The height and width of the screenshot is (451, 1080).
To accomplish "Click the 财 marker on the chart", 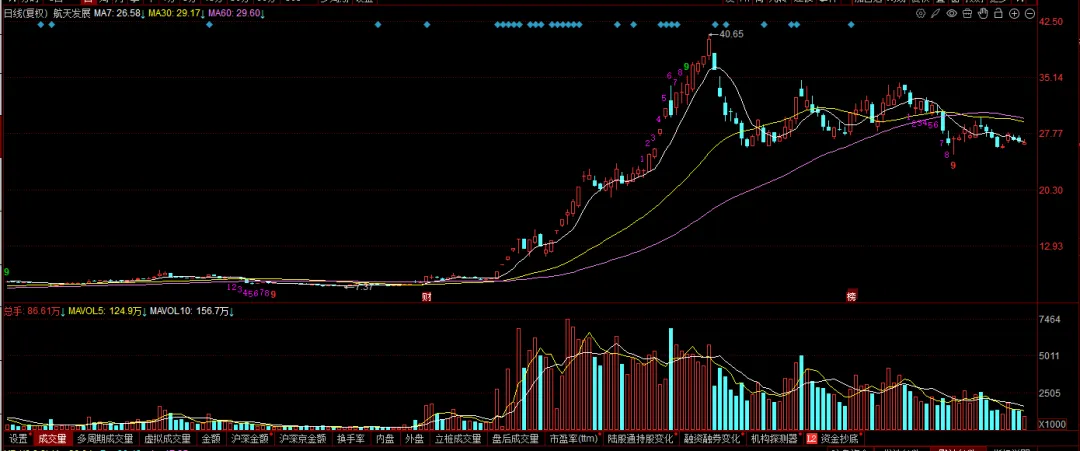I will (x=427, y=297).
